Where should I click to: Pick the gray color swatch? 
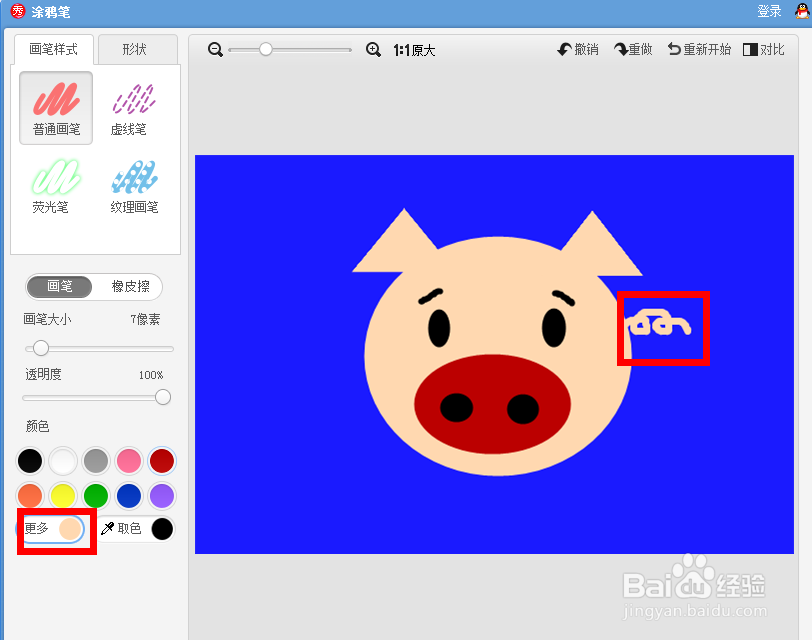96,461
